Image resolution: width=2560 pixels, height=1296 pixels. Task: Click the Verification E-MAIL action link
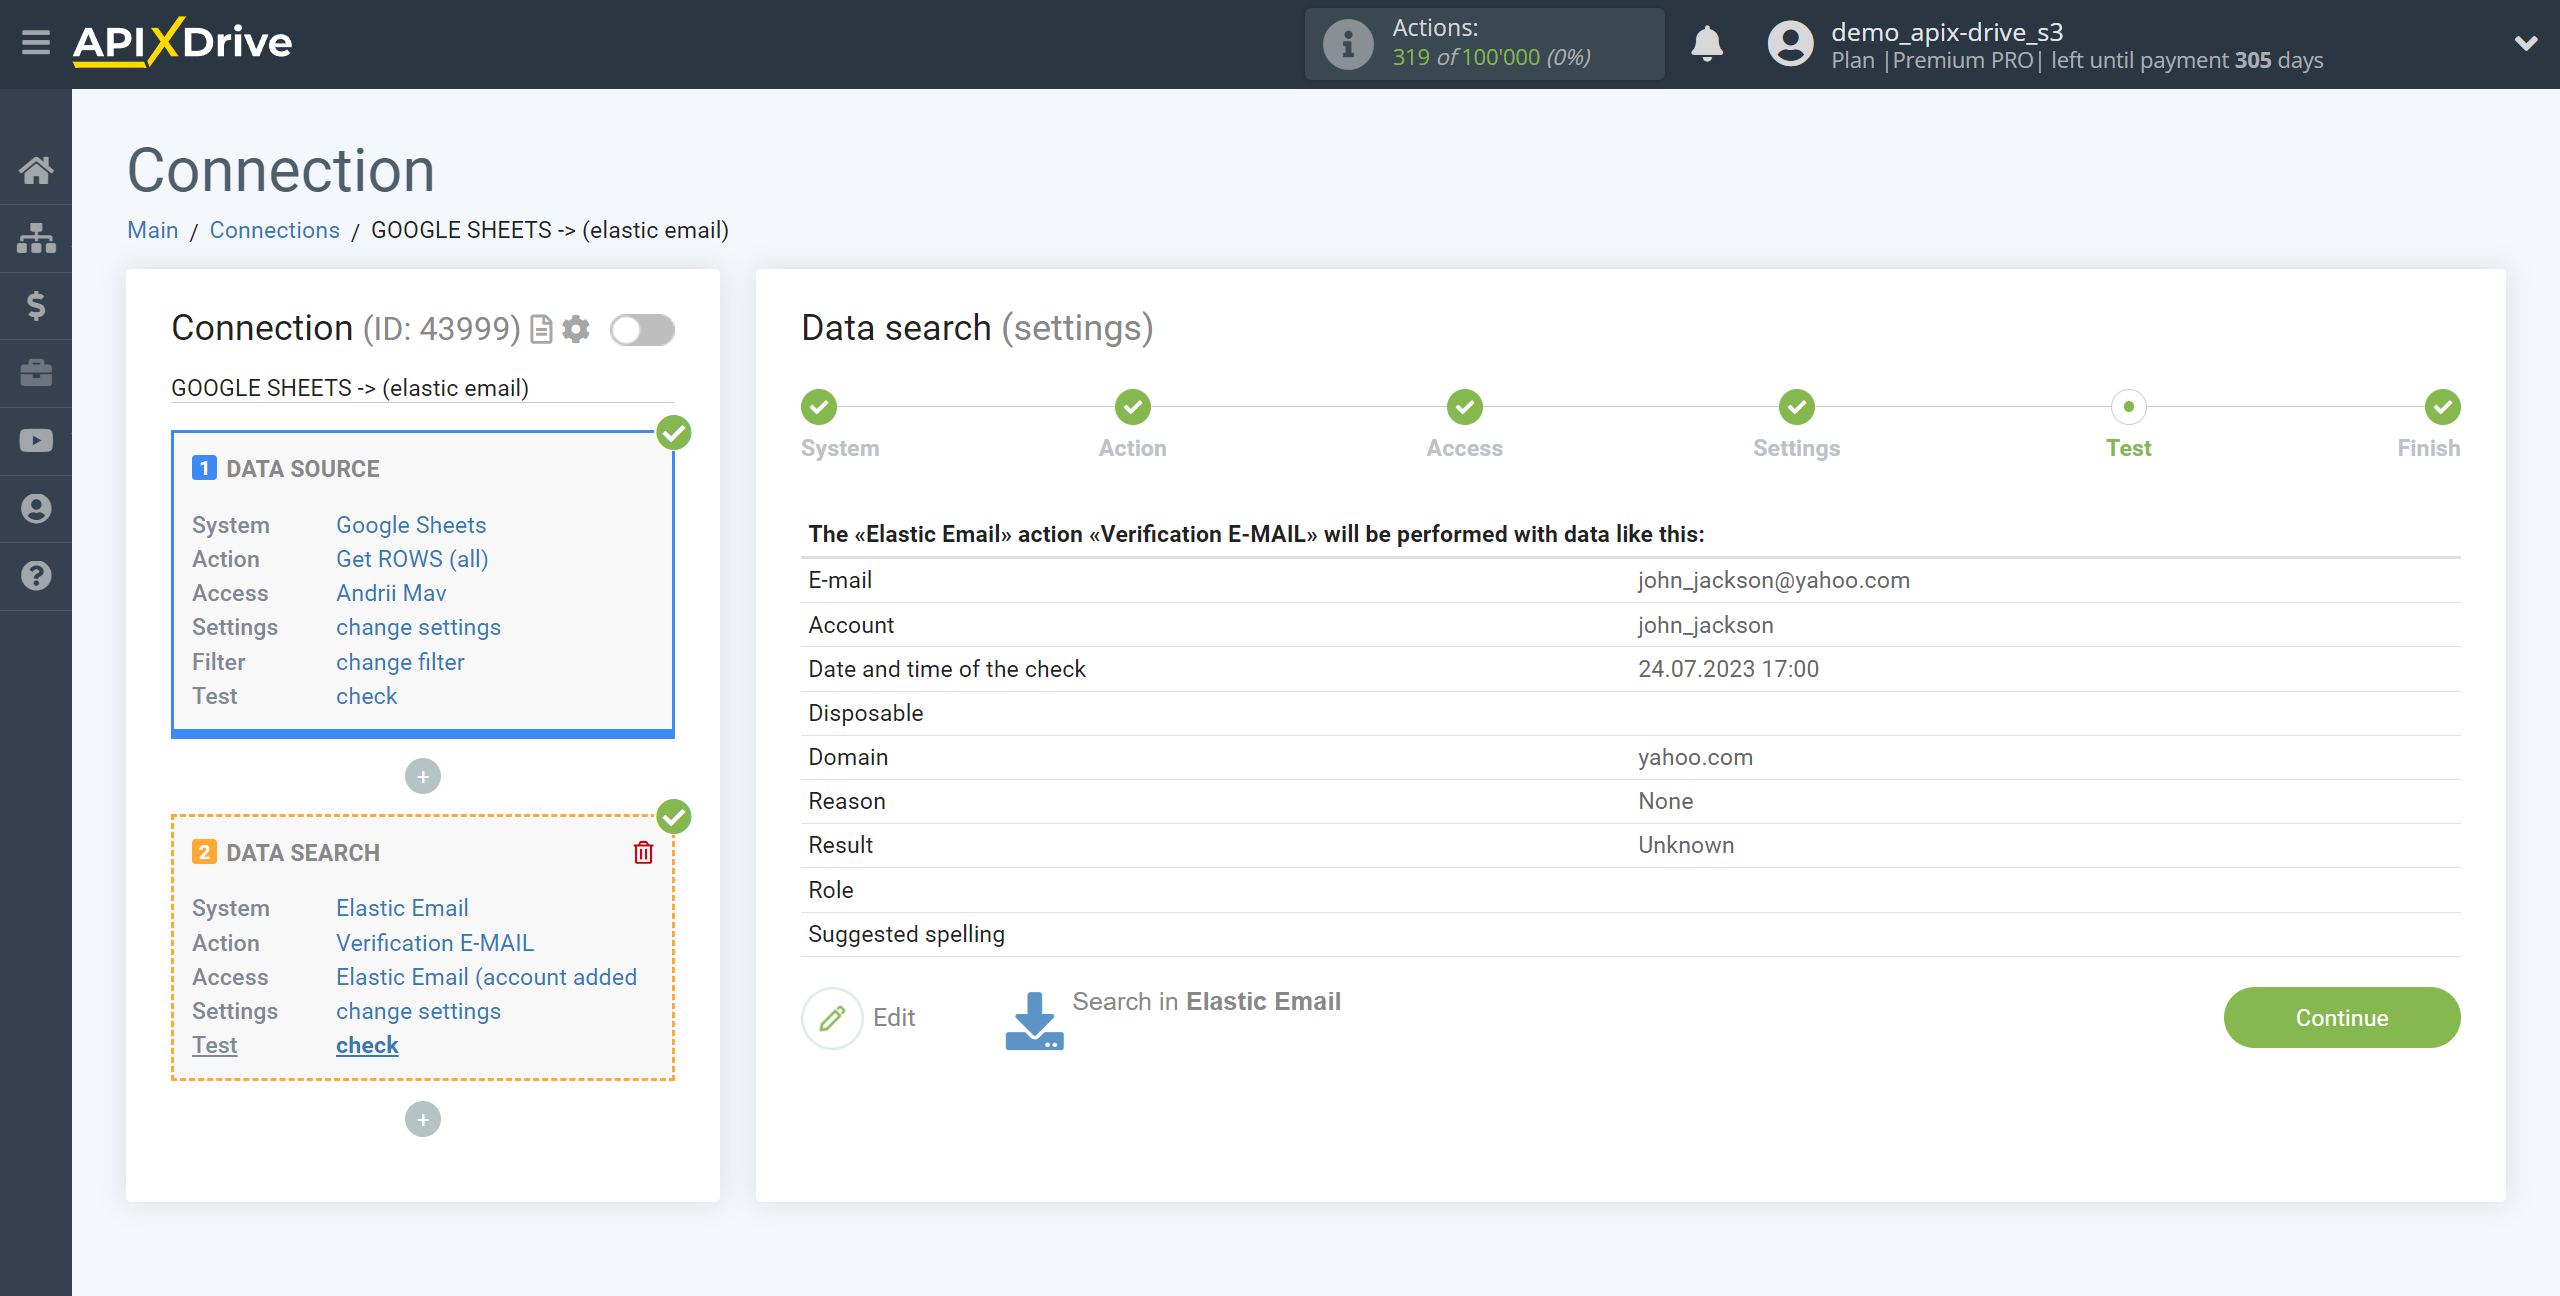pos(435,943)
